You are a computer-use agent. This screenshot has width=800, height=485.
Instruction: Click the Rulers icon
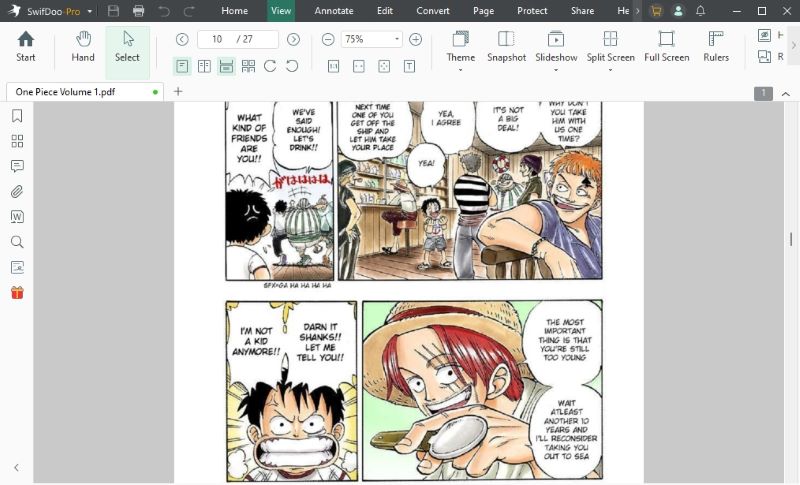[x=715, y=46]
